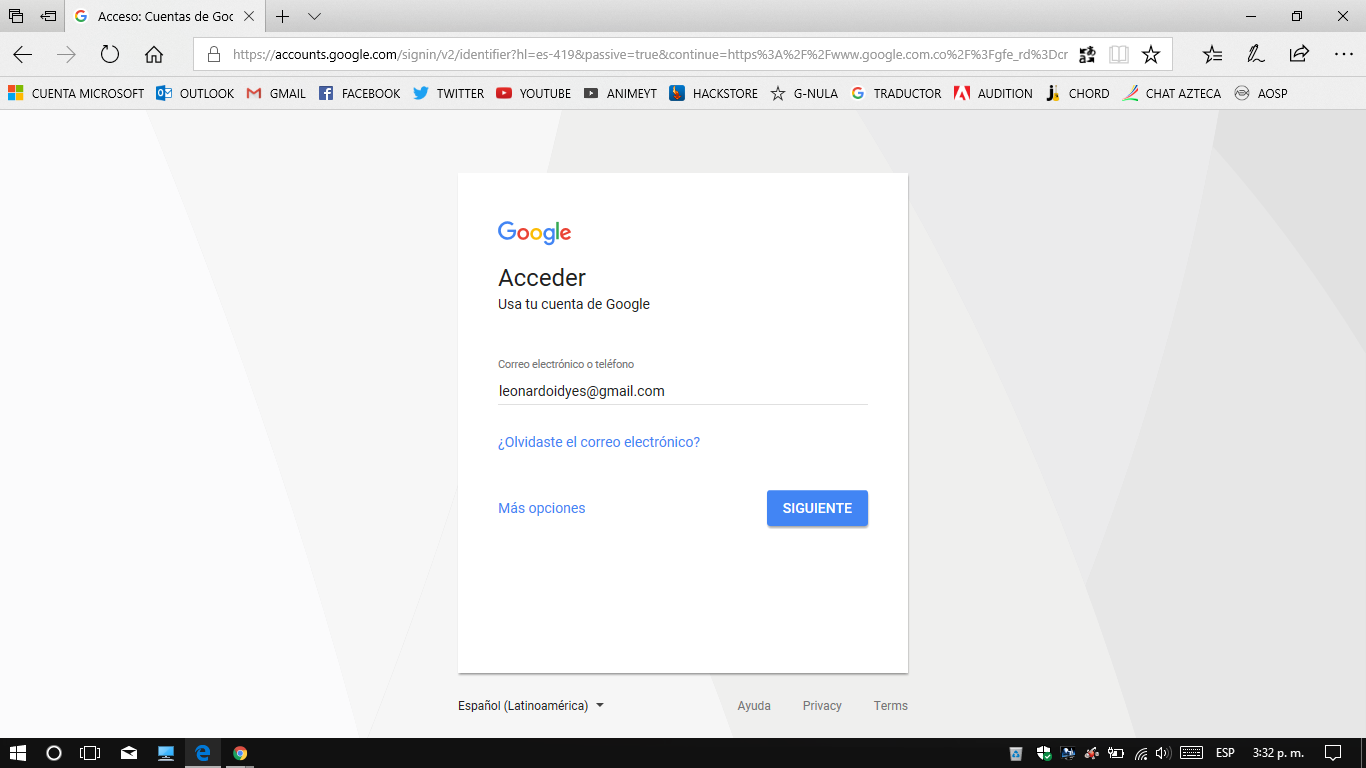Image resolution: width=1366 pixels, height=768 pixels.
Task: Open the battery status tray icon
Action: [x=1116, y=753]
